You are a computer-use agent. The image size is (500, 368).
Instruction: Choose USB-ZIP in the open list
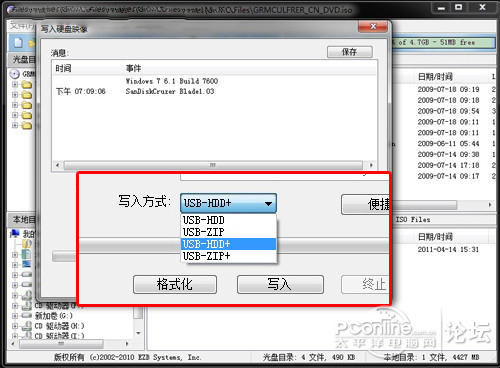229,232
